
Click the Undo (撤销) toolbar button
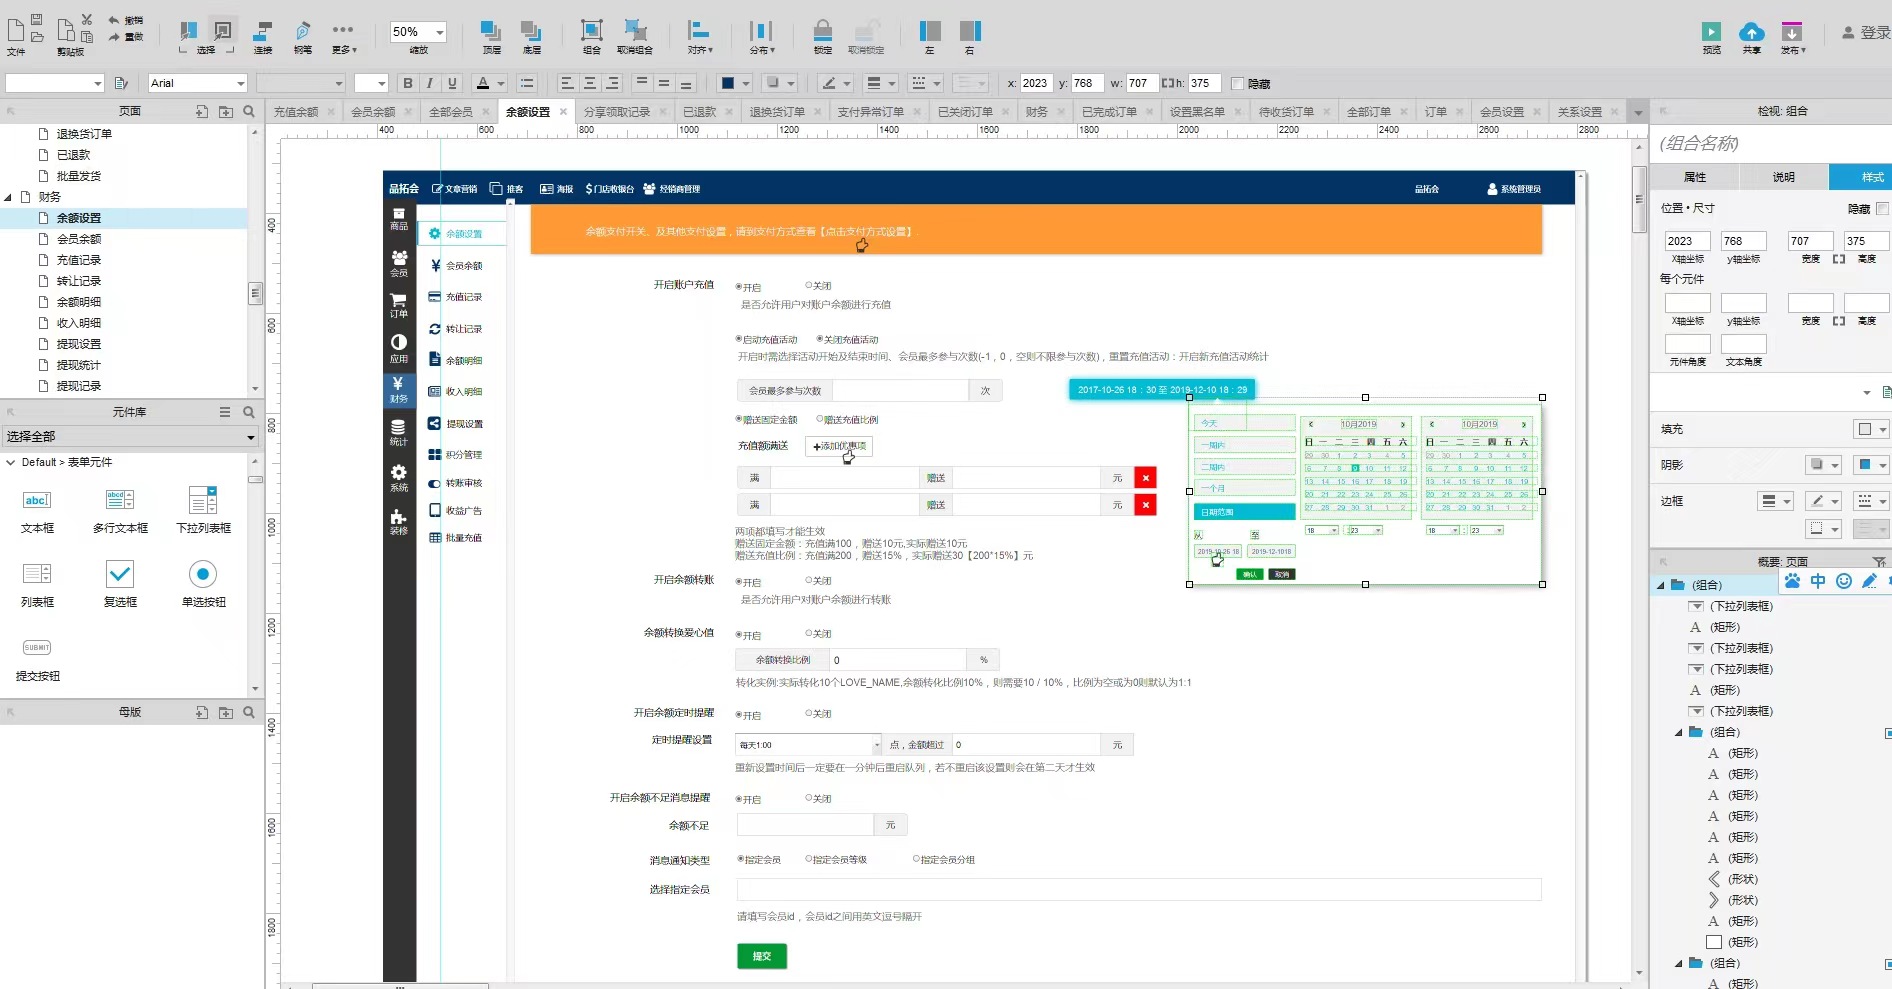coord(125,20)
